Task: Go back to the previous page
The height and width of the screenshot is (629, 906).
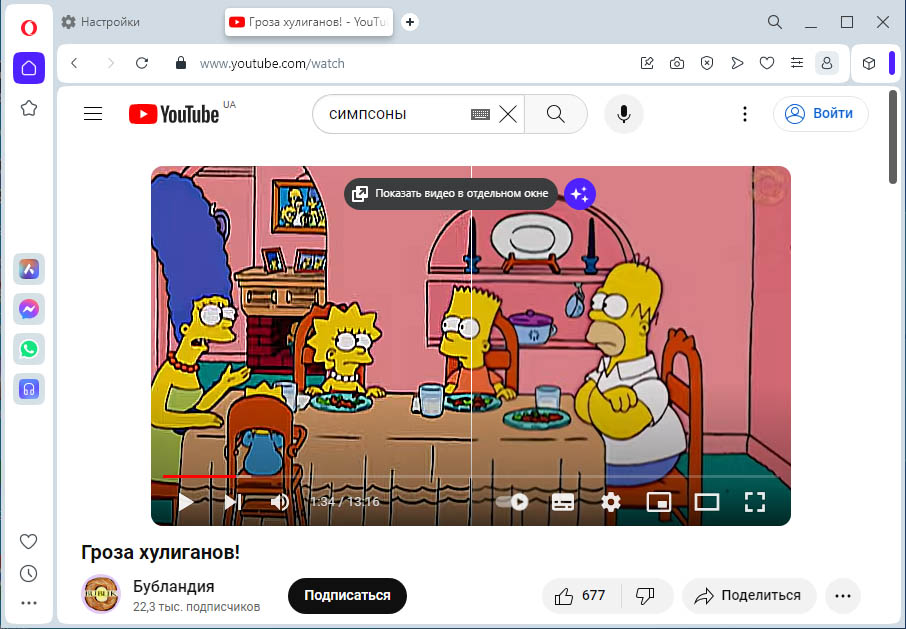Action: pyautogui.click(x=74, y=63)
